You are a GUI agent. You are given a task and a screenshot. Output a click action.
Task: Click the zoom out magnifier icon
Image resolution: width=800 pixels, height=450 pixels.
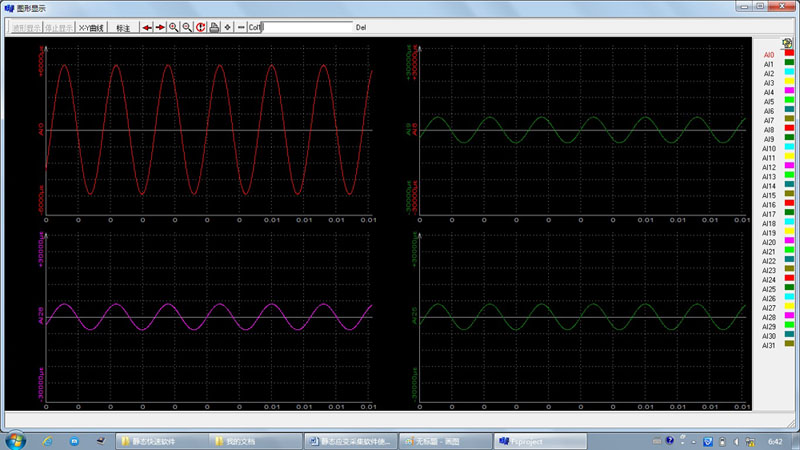[x=187, y=27]
